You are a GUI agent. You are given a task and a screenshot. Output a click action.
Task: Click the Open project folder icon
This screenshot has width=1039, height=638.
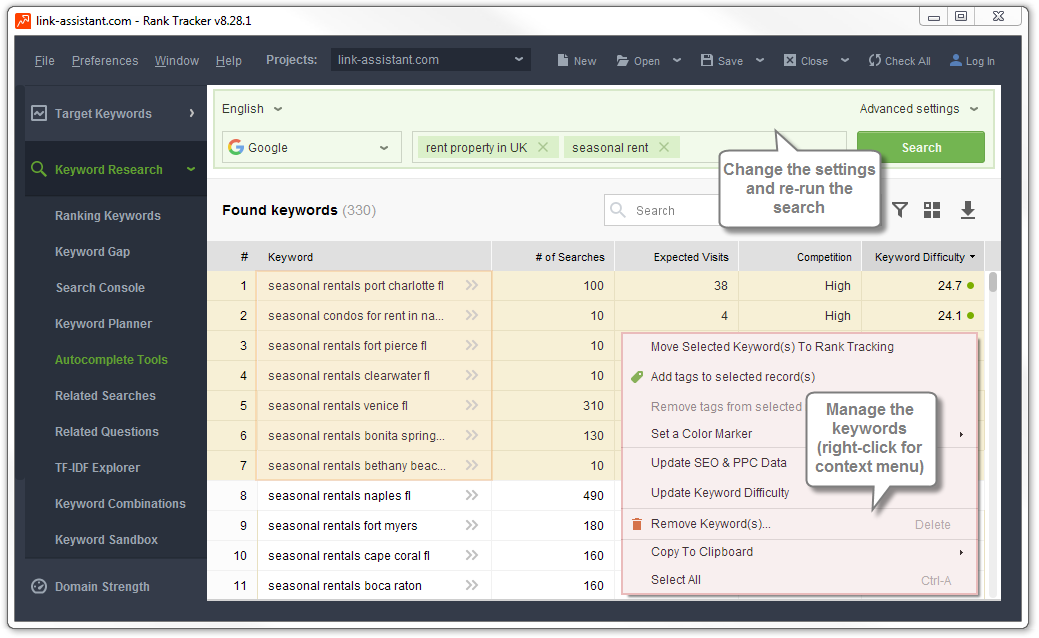click(x=622, y=60)
